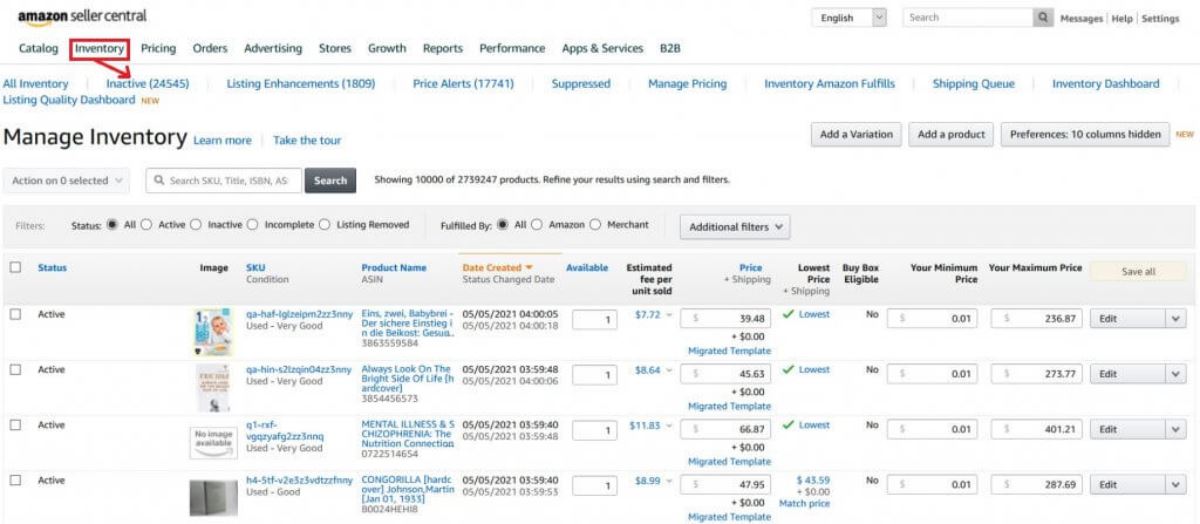1200x524 pixels.
Task: Open the 'Action on 0 selected' dropdown
Action: pos(69,181)
